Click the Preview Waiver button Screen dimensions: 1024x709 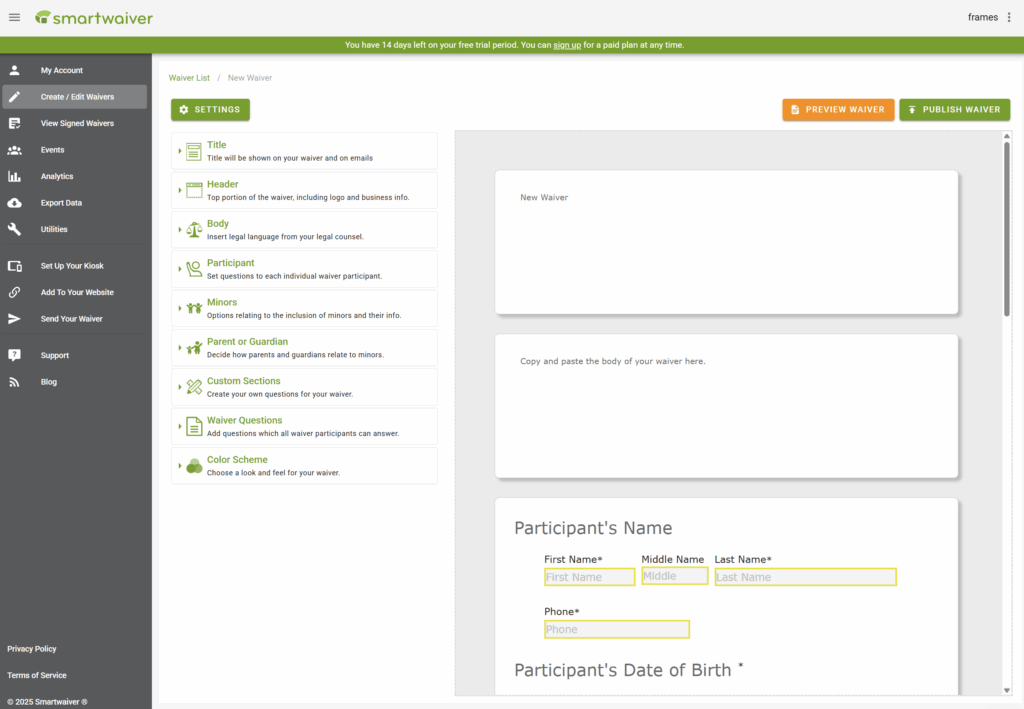pos(838,110)
